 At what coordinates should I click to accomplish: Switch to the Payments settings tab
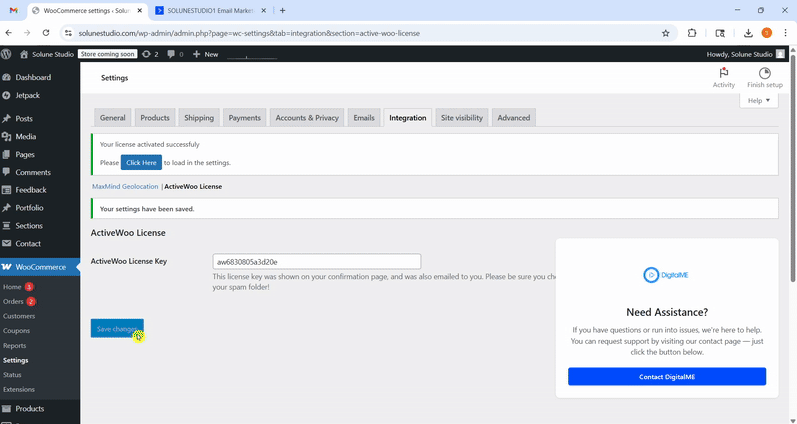[x=244, y=117]
